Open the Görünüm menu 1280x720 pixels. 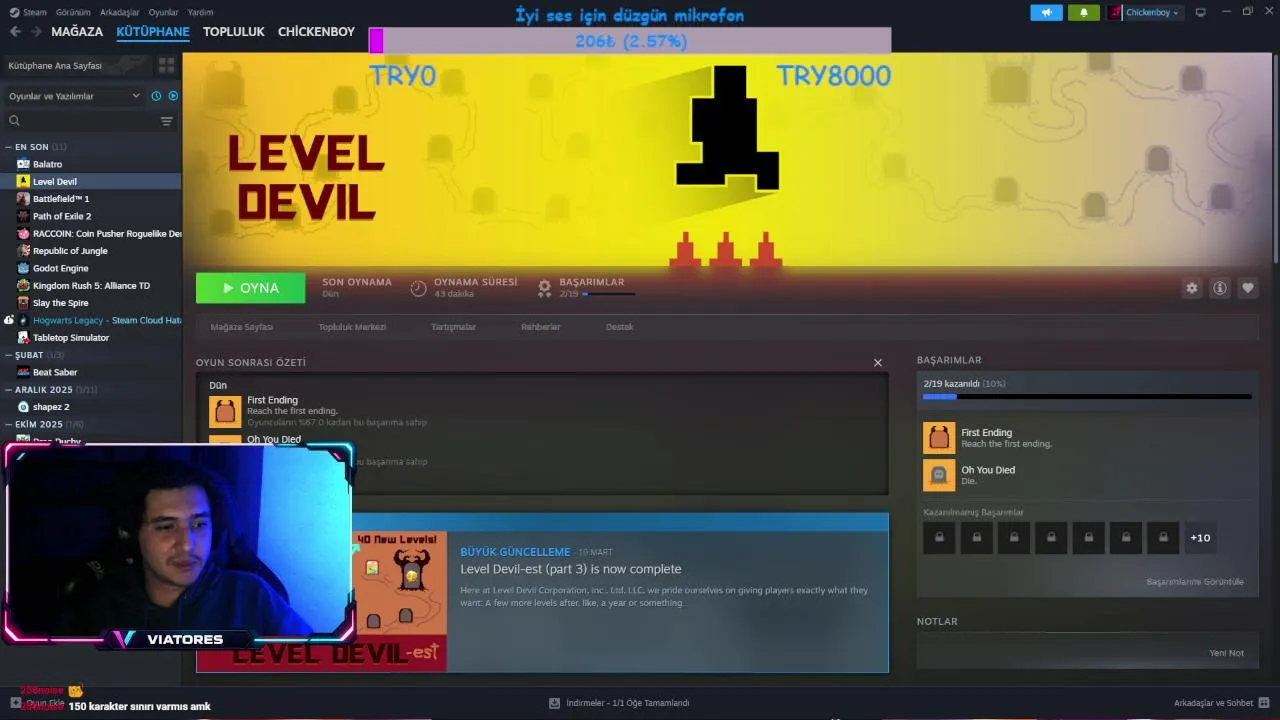point(74,12)
